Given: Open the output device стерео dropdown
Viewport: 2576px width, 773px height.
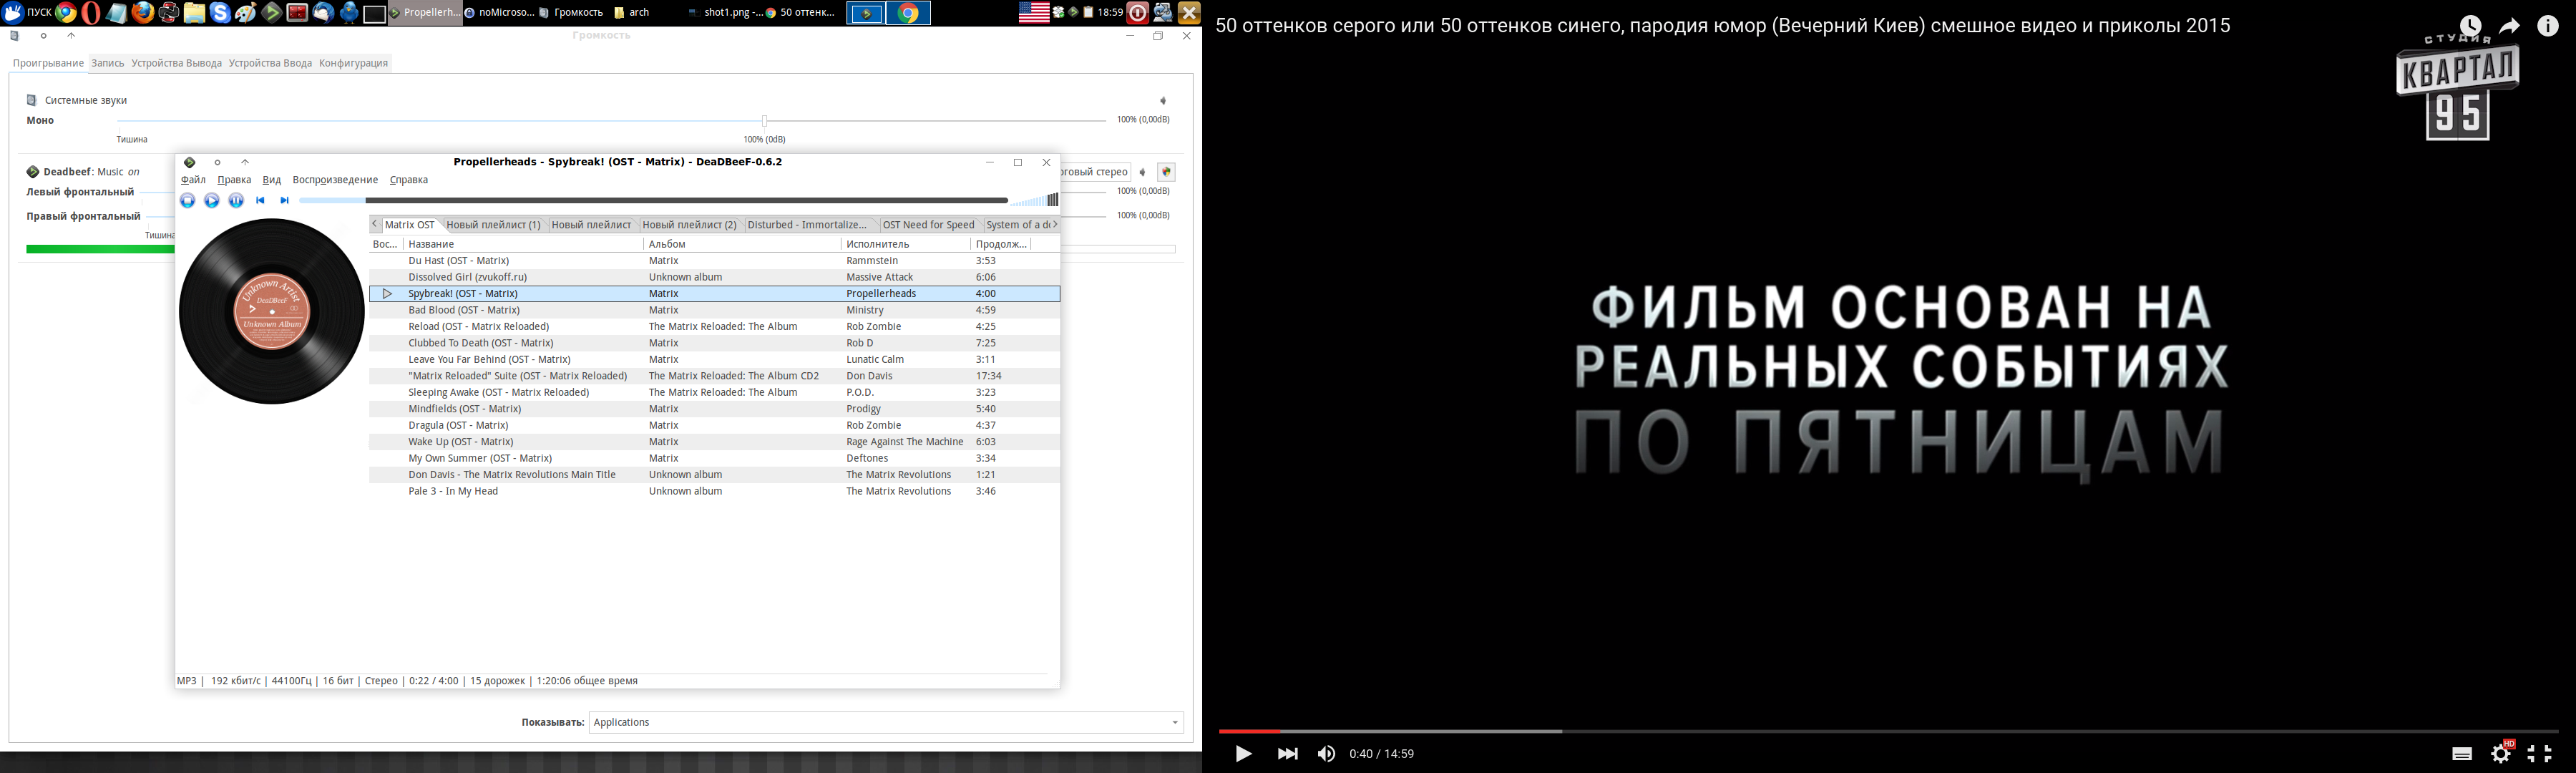Looking at the screenshot, I should [x=1095, y=172].
